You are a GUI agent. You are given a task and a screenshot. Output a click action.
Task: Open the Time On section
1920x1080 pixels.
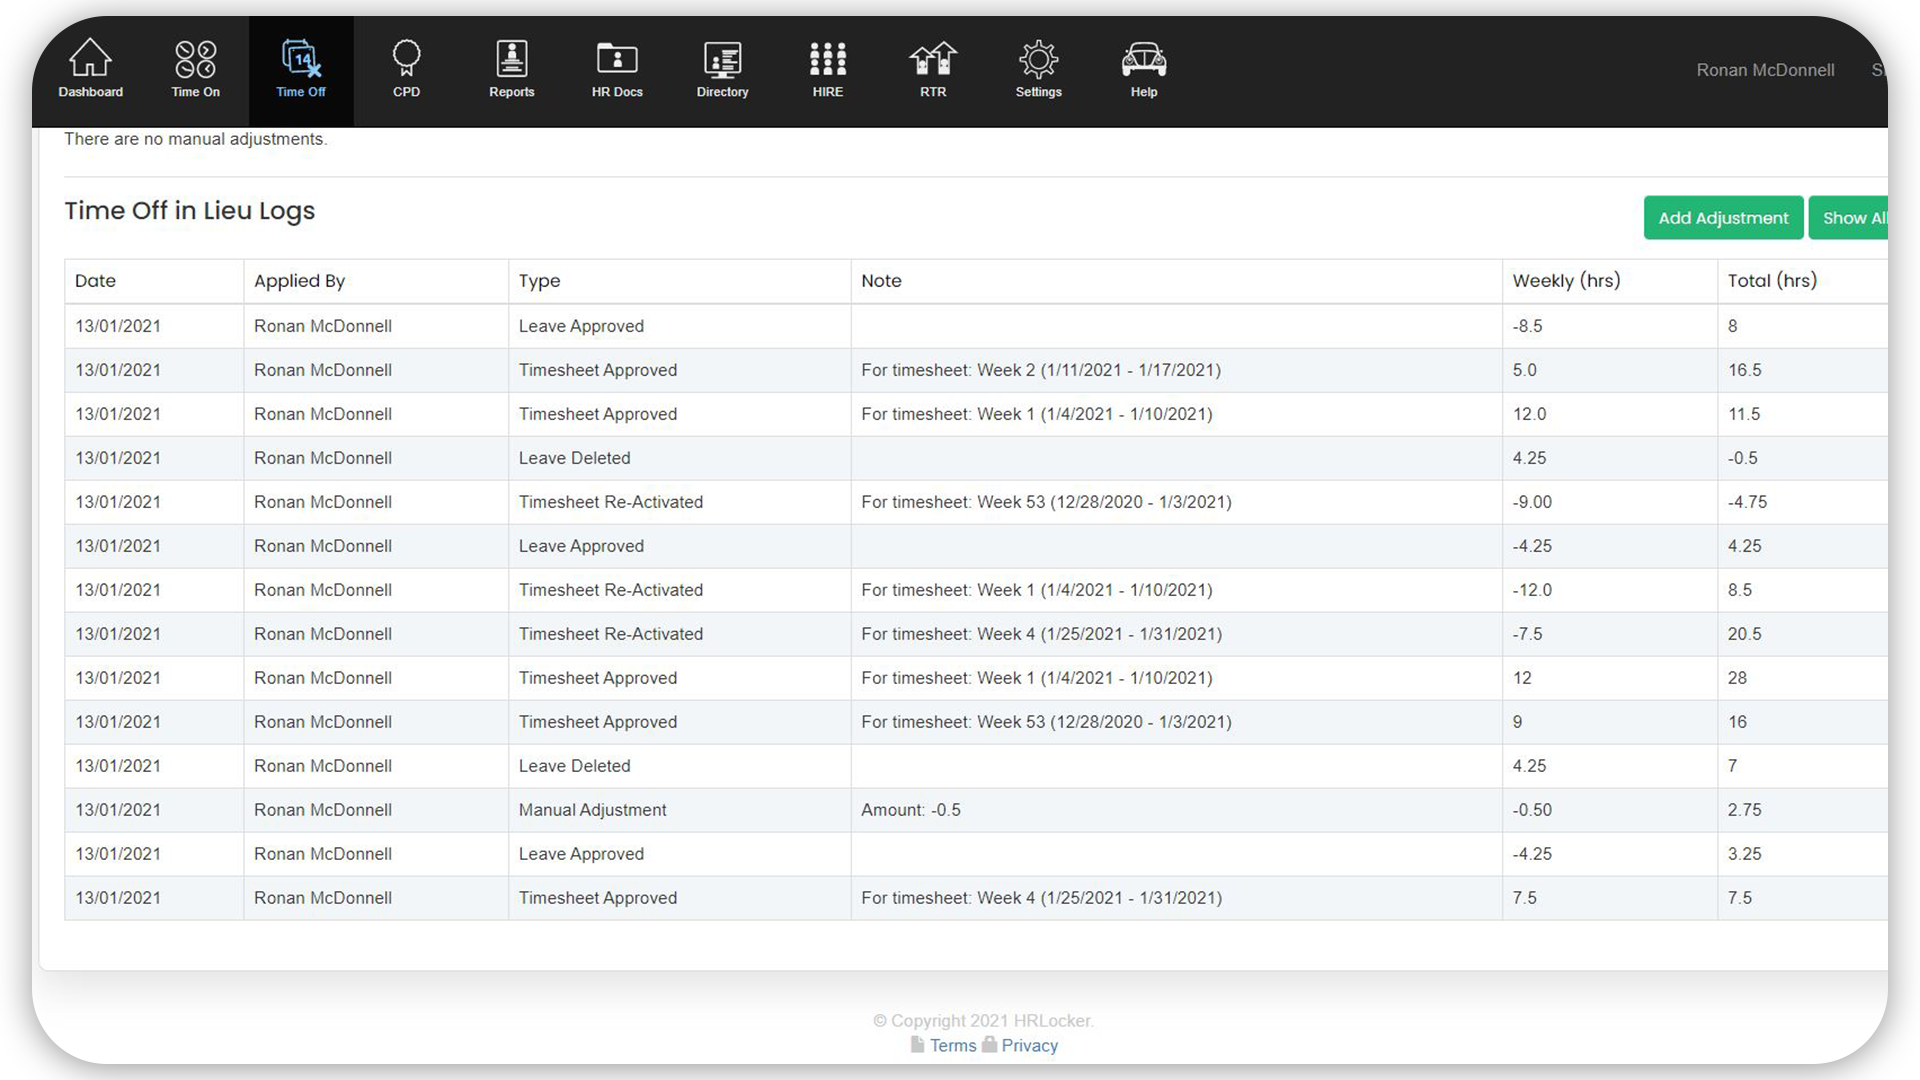tap(195, 71)
